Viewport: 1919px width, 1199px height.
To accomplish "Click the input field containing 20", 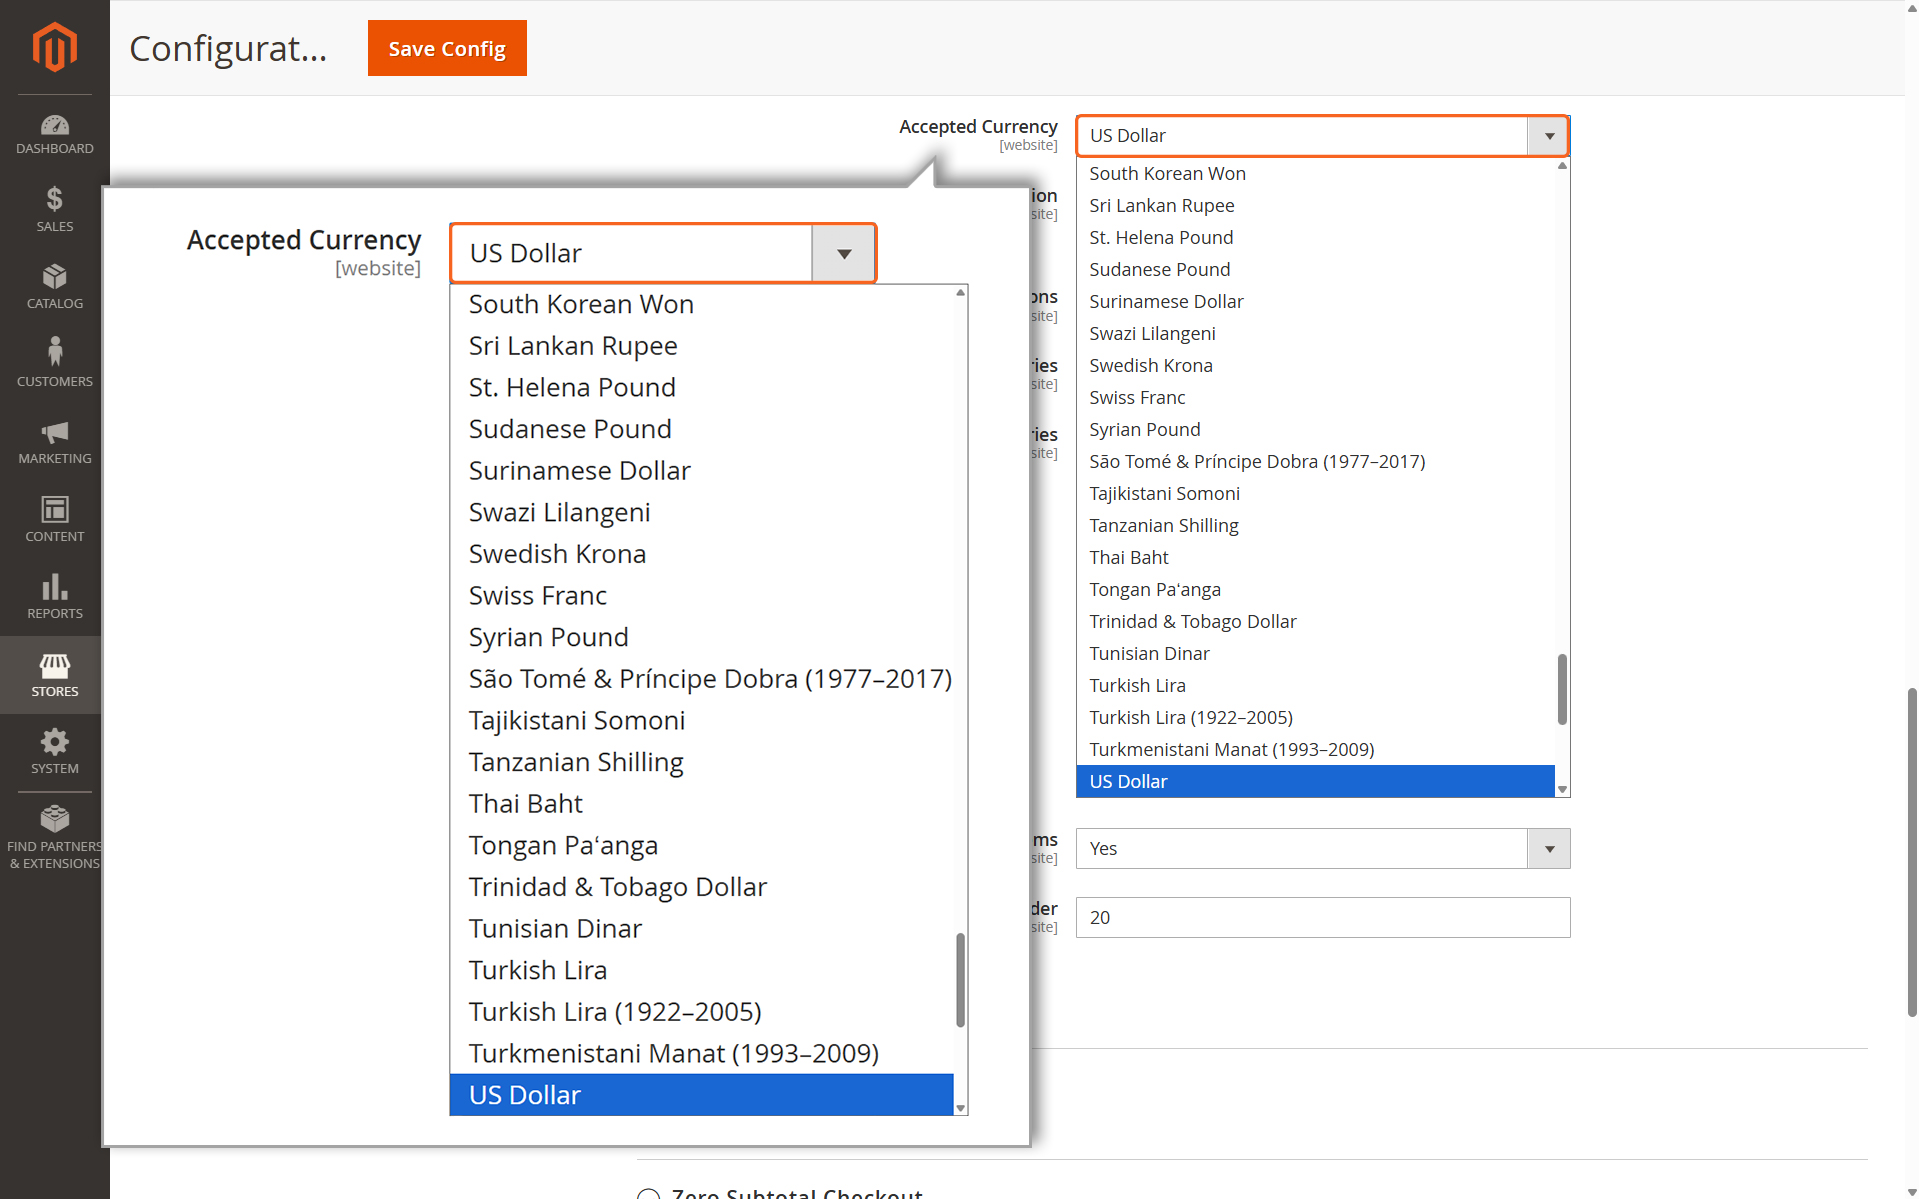I will (1322, 917).
